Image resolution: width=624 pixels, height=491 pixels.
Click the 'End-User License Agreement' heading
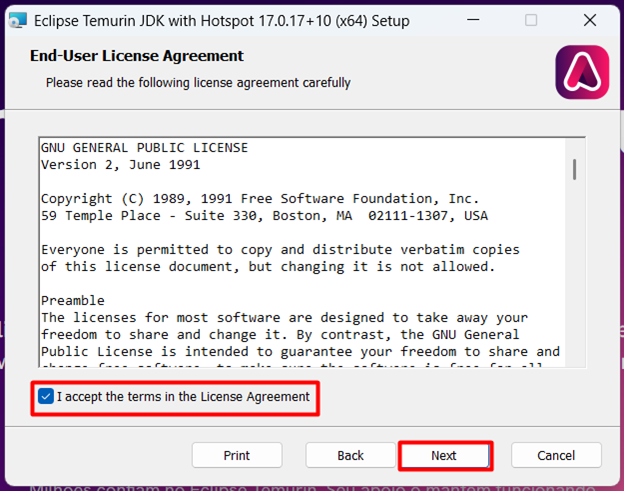tap(137, 56)
